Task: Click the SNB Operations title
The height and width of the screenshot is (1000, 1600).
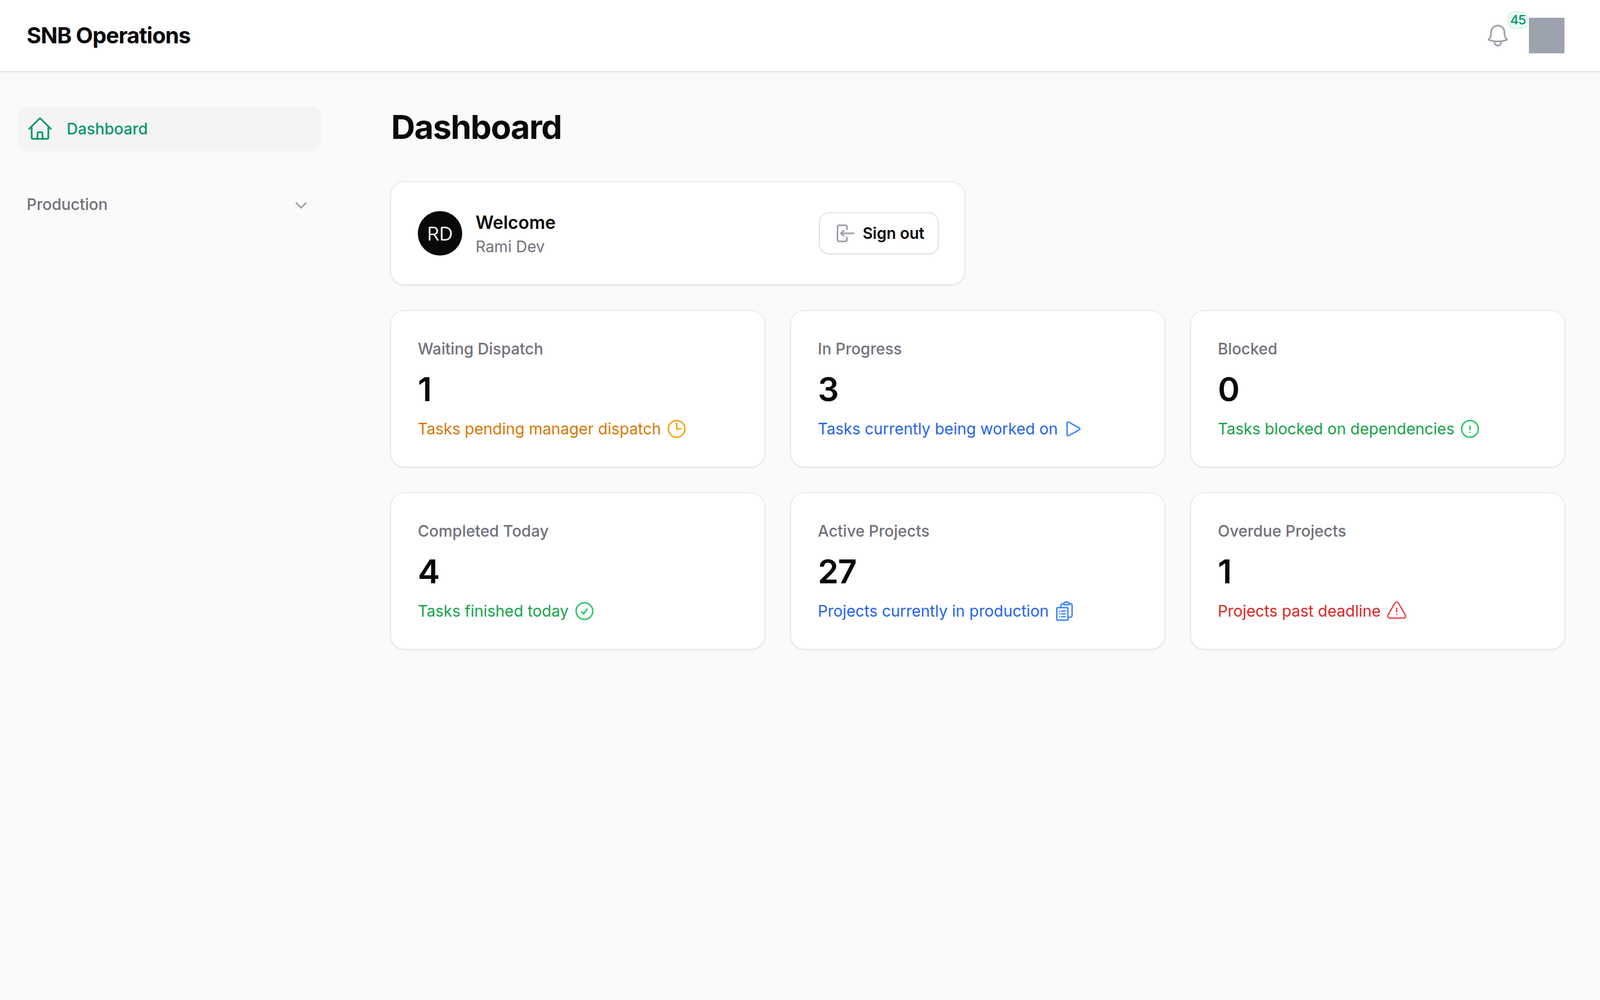Action: 108,36
